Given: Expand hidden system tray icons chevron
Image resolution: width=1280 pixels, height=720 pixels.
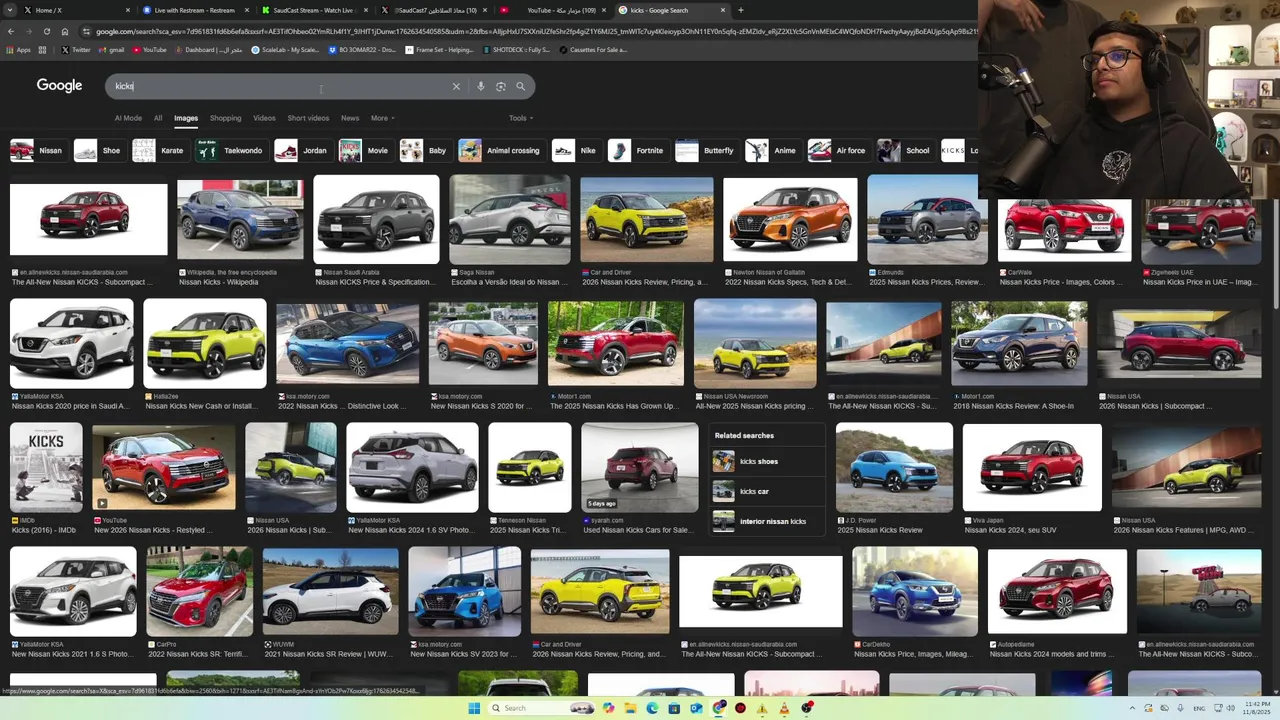Looking at the screenshot, I should [x=1133, y=708].
